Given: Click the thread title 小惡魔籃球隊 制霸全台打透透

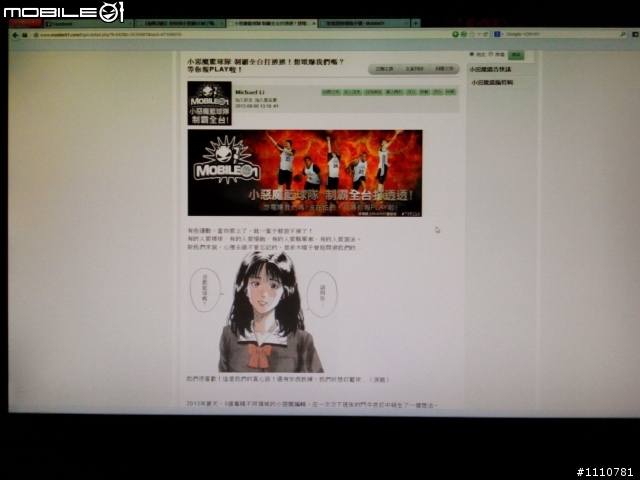Looking at the screenshot, I should 266,65.
